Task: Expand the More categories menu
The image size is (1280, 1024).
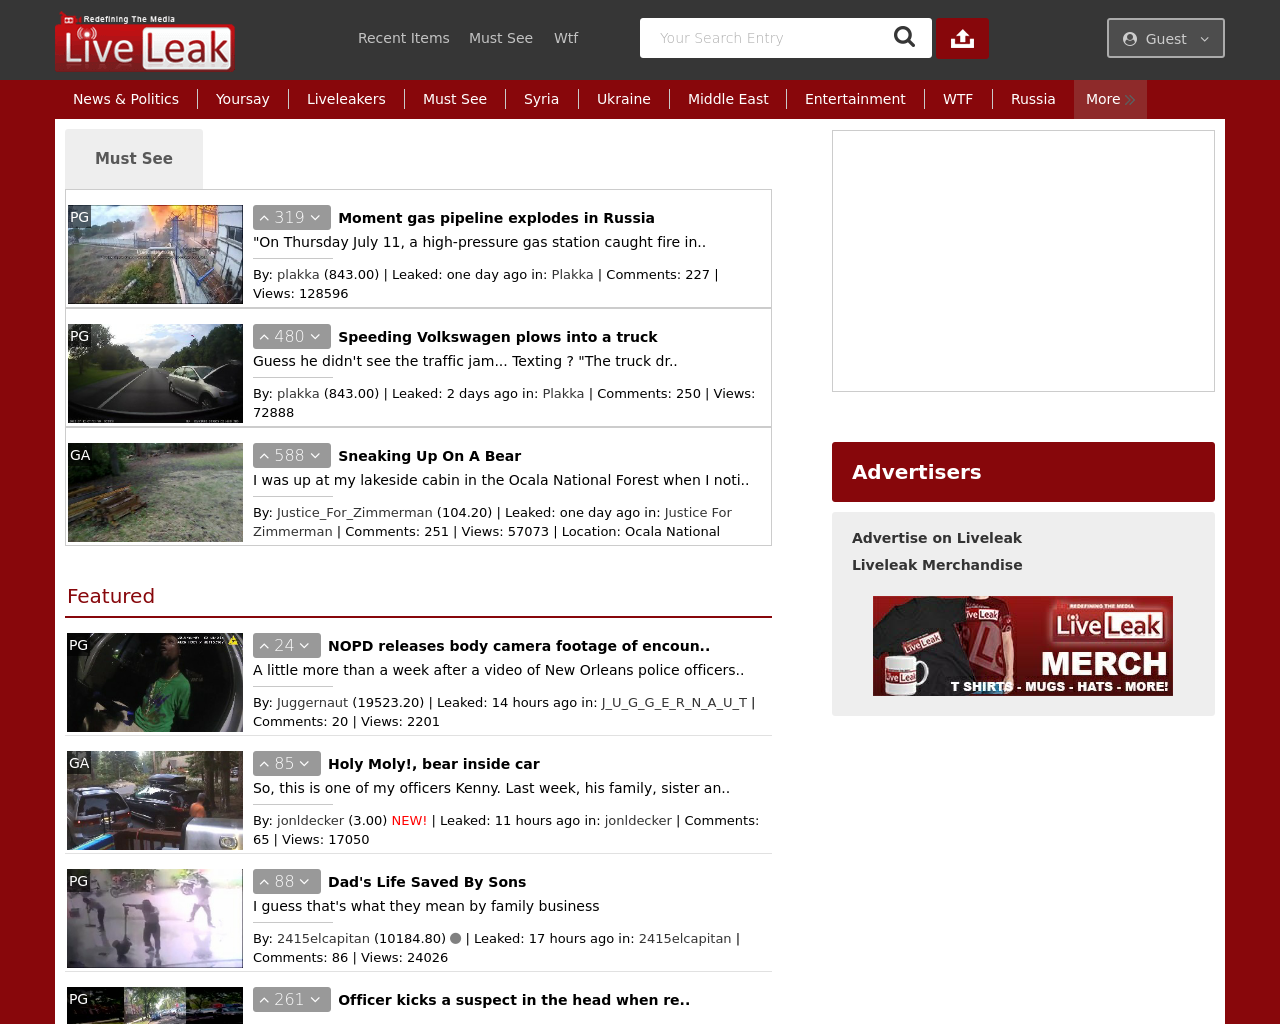Action: tap(1110, 99)
